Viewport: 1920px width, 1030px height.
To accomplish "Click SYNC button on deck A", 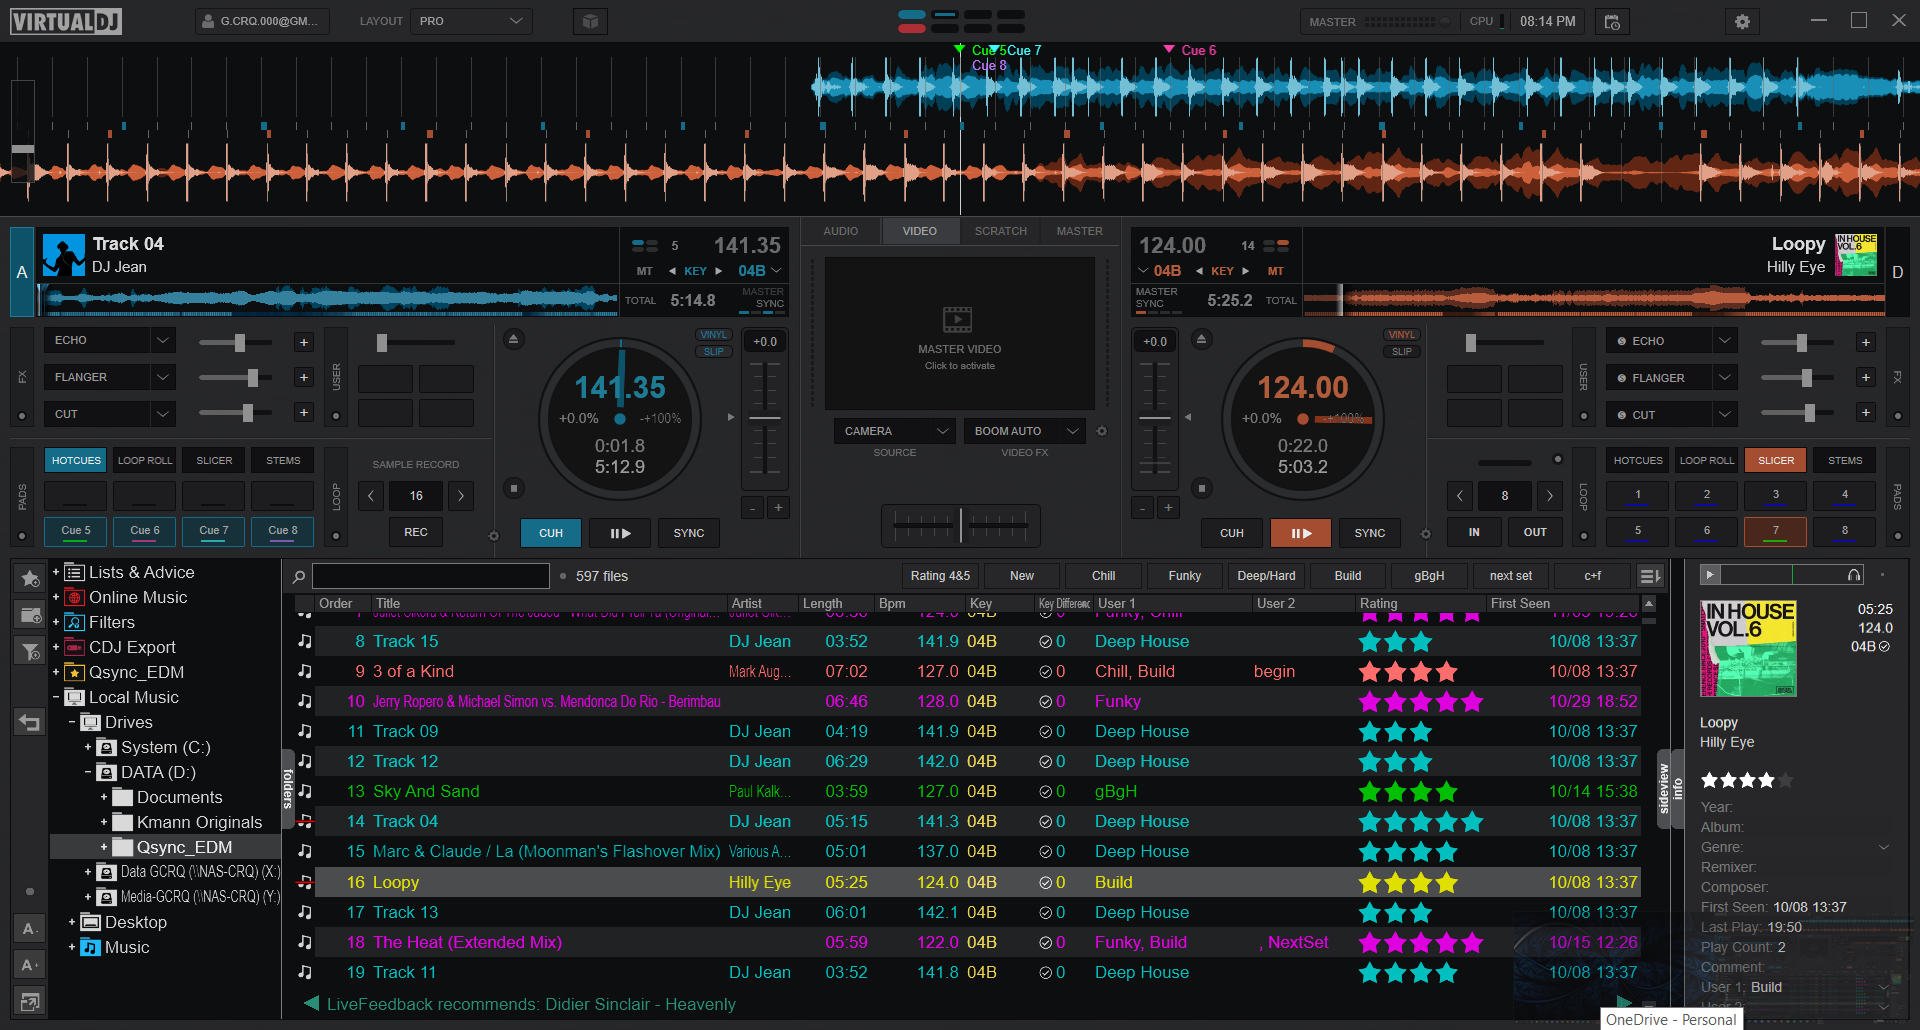I will pyautogui.click(x=689, y=533).
